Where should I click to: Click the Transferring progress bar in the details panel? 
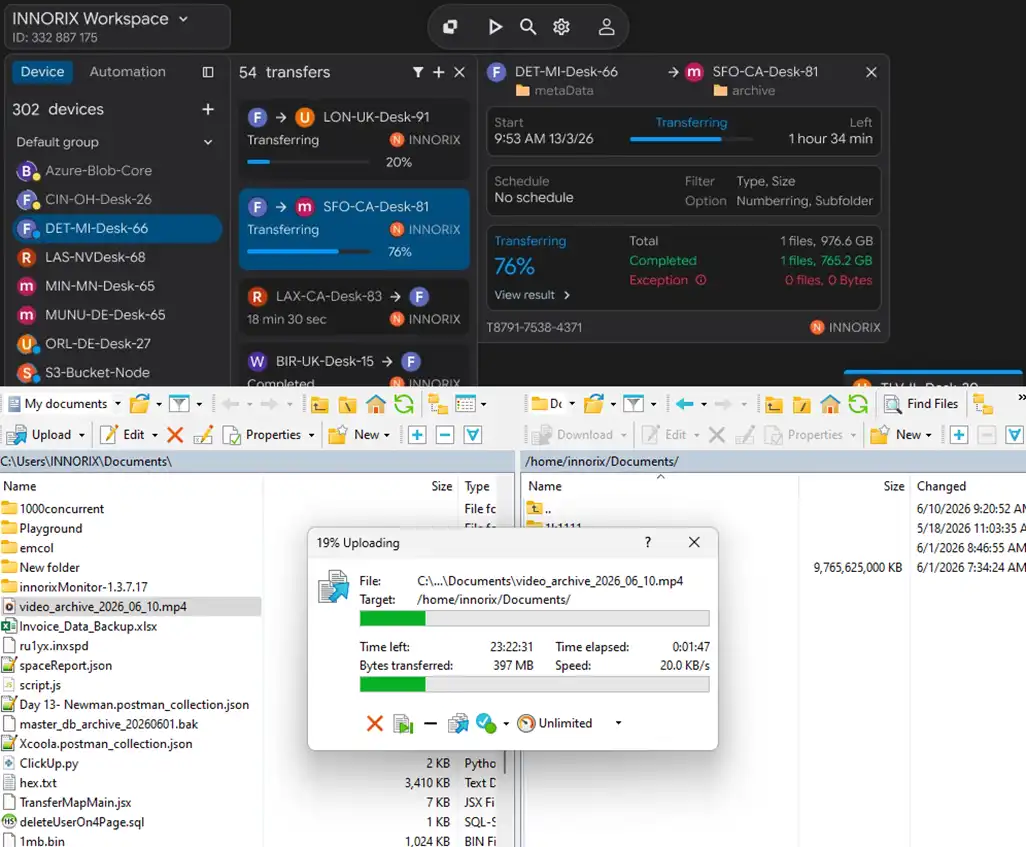coord(691,139)
